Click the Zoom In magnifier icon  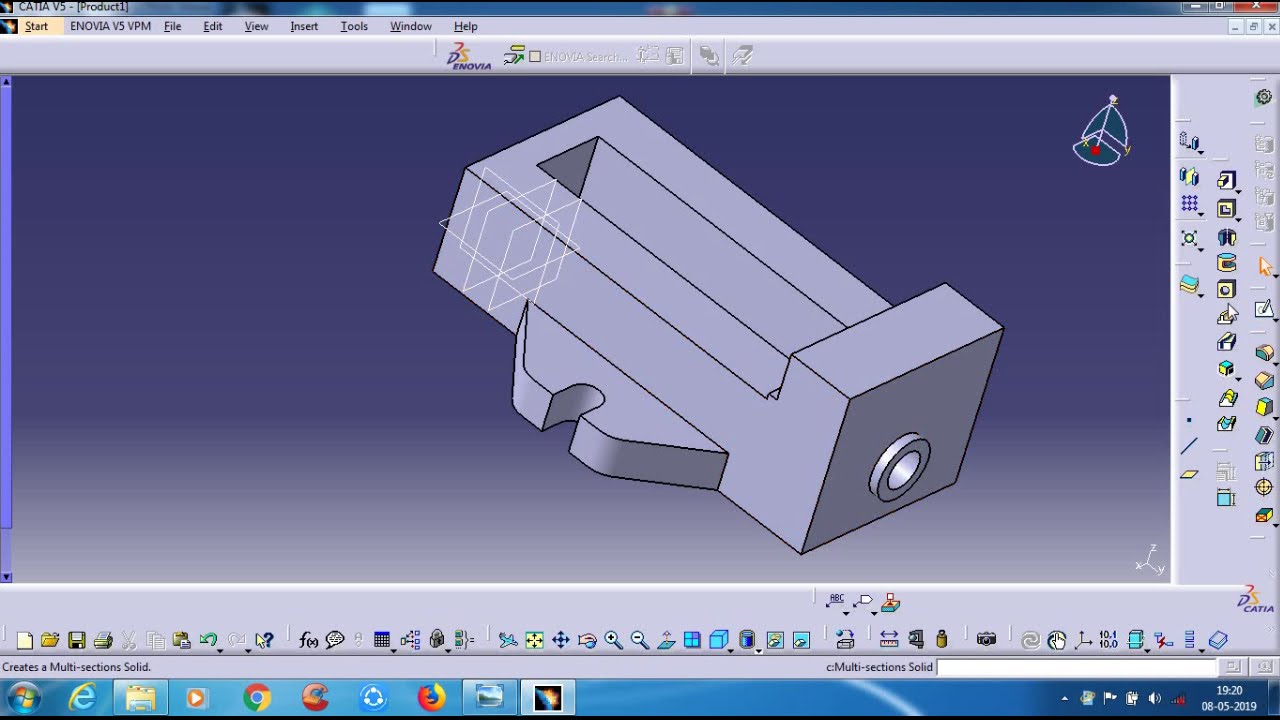pyautogui.click(x=613, y=640)
